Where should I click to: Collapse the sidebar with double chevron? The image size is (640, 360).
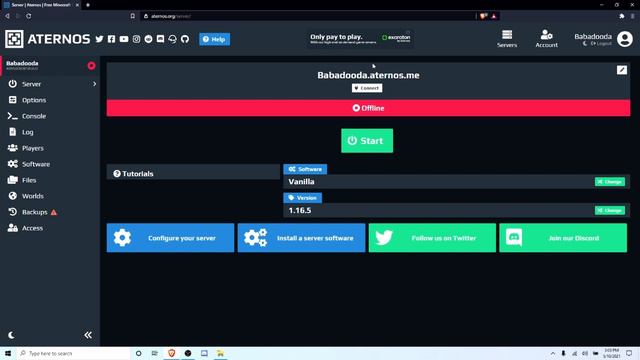pyautogui.click(x=88, y=335)
